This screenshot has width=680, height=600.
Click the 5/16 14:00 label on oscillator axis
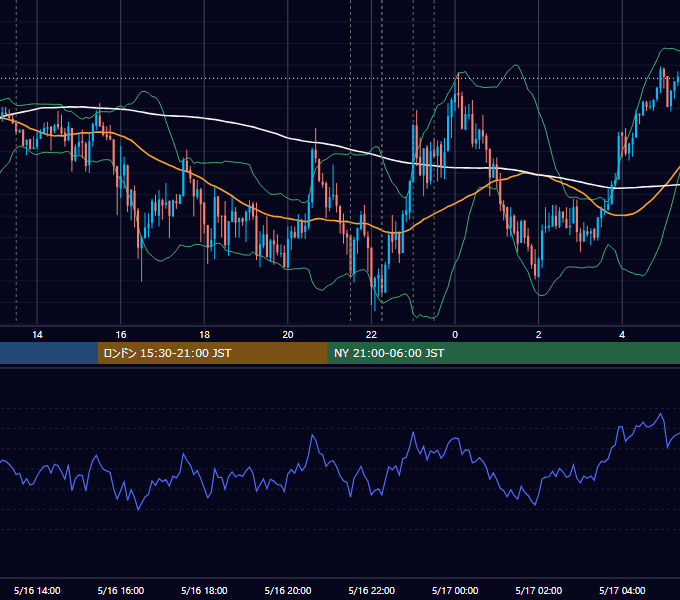click(x=37, y=590)
